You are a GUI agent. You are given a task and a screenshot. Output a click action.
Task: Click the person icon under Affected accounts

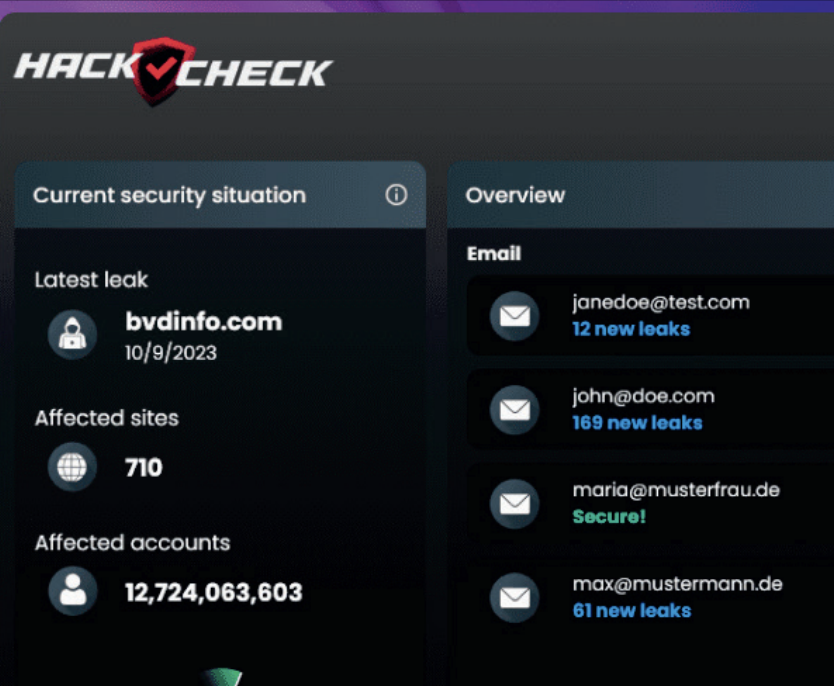[73, 591]
